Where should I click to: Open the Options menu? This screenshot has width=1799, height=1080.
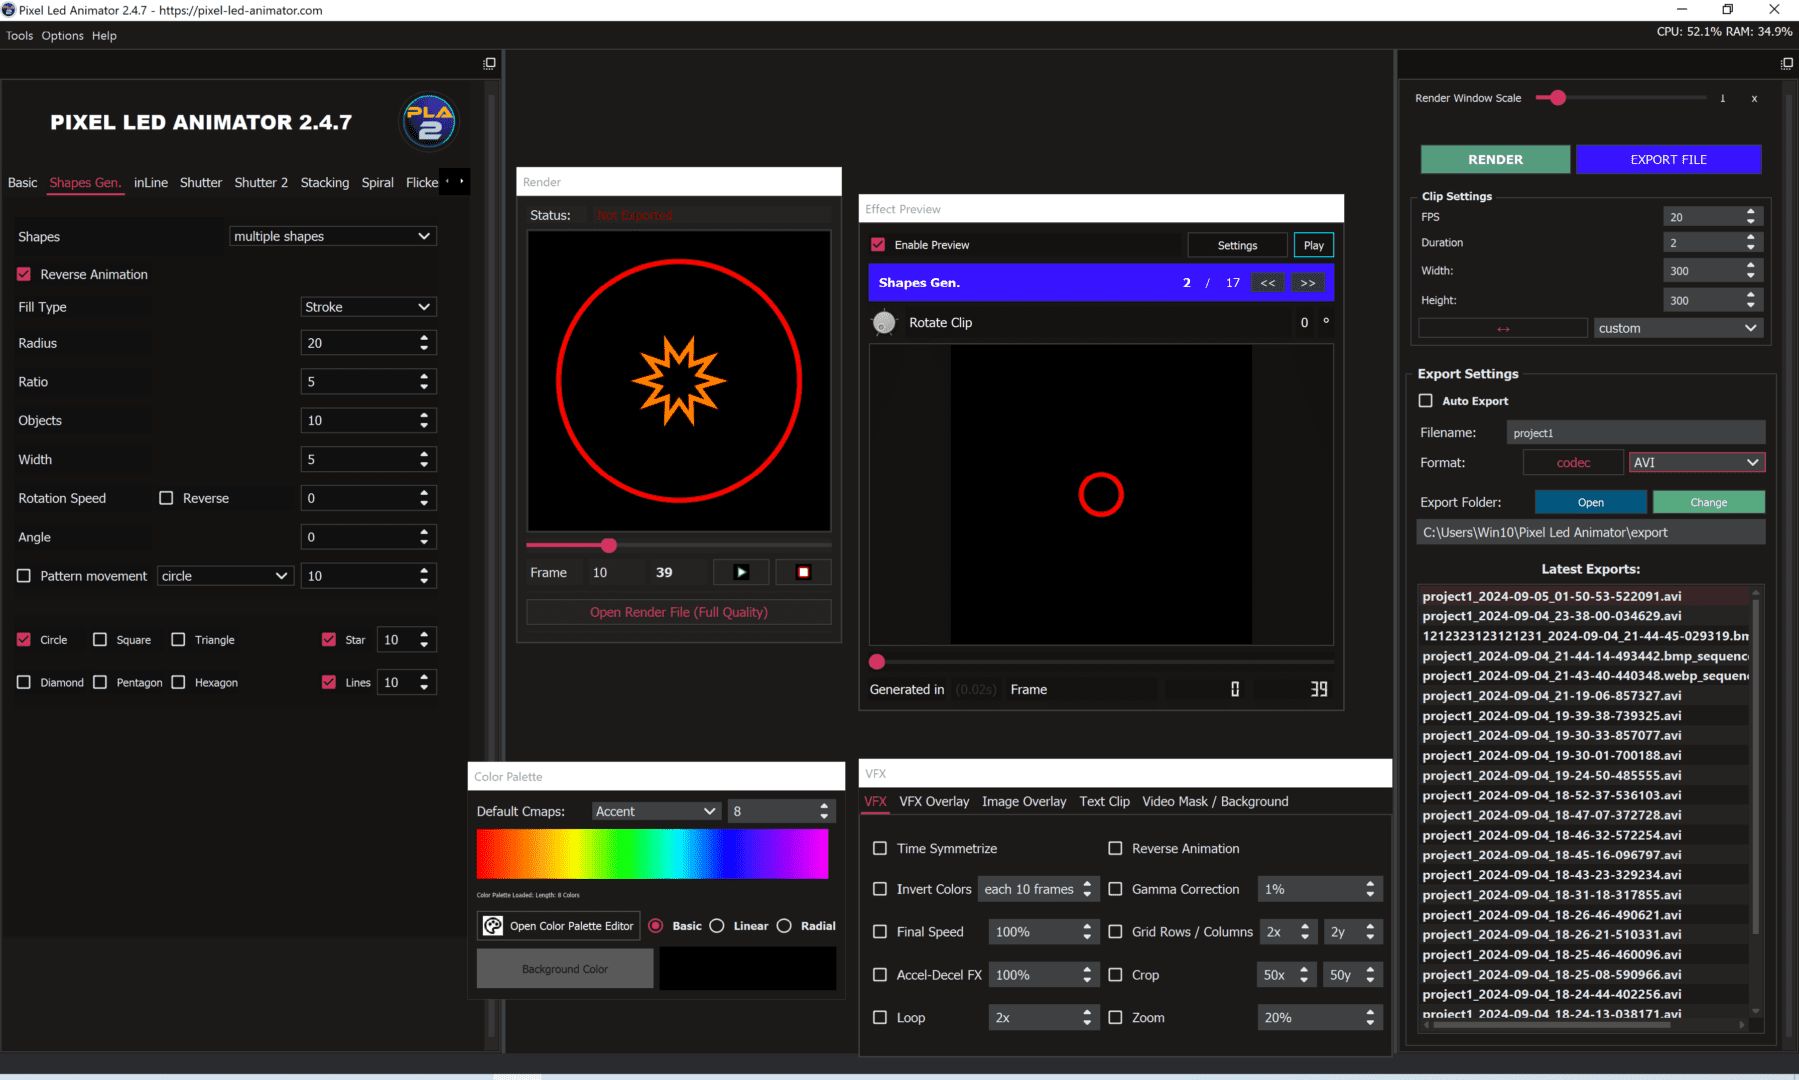(62, 35)
